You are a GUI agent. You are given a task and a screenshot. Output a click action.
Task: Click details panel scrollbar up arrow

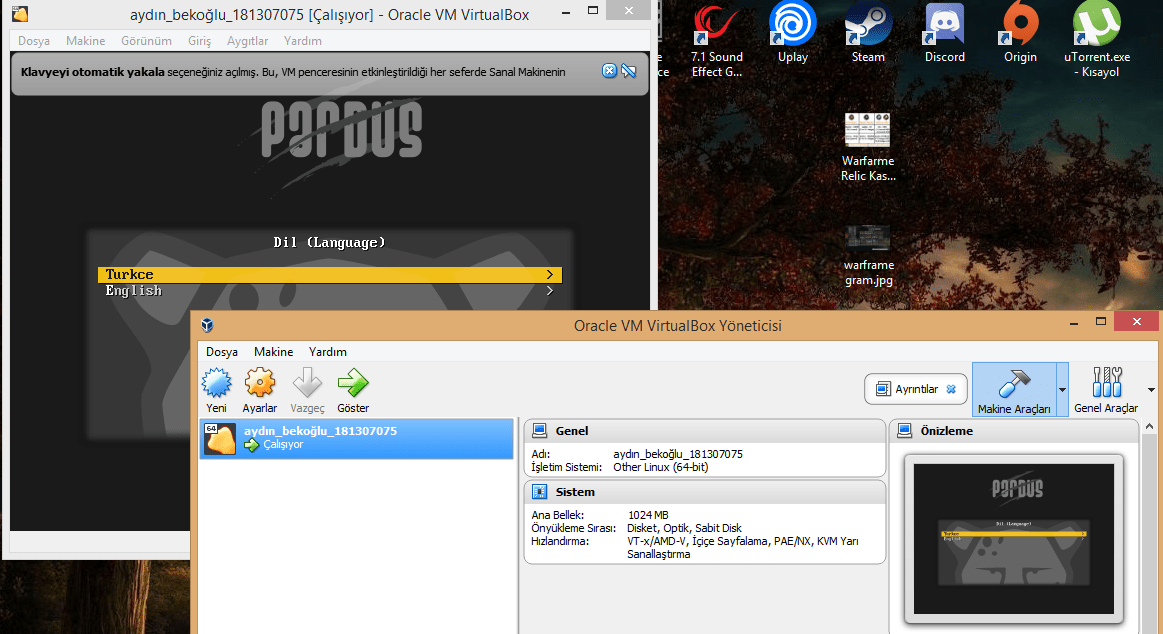pos(1150,426)
